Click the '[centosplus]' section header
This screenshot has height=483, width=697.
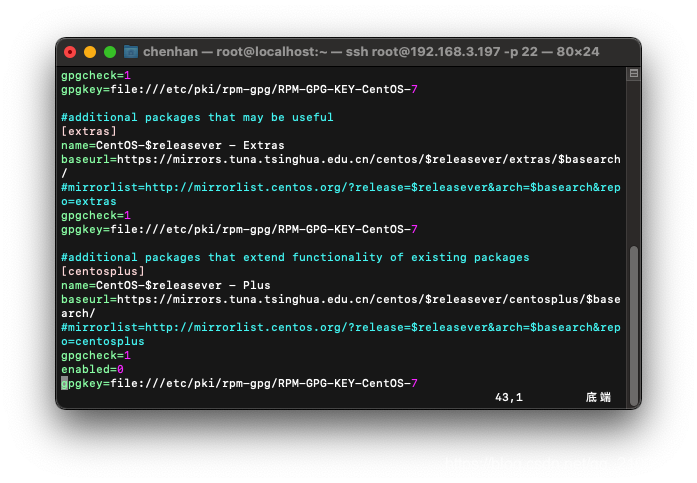pyautogui.click(x=103, y=271)
